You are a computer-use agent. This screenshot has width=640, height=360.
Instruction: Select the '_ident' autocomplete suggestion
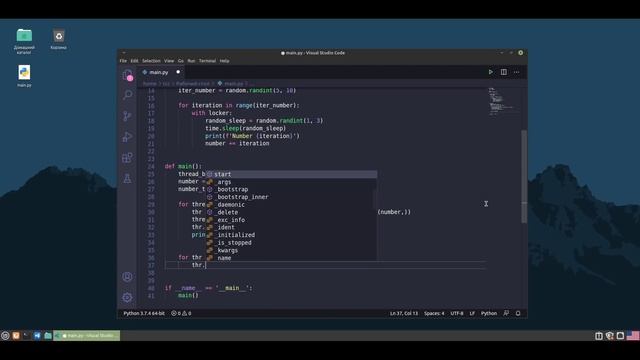tap(291, 227)
